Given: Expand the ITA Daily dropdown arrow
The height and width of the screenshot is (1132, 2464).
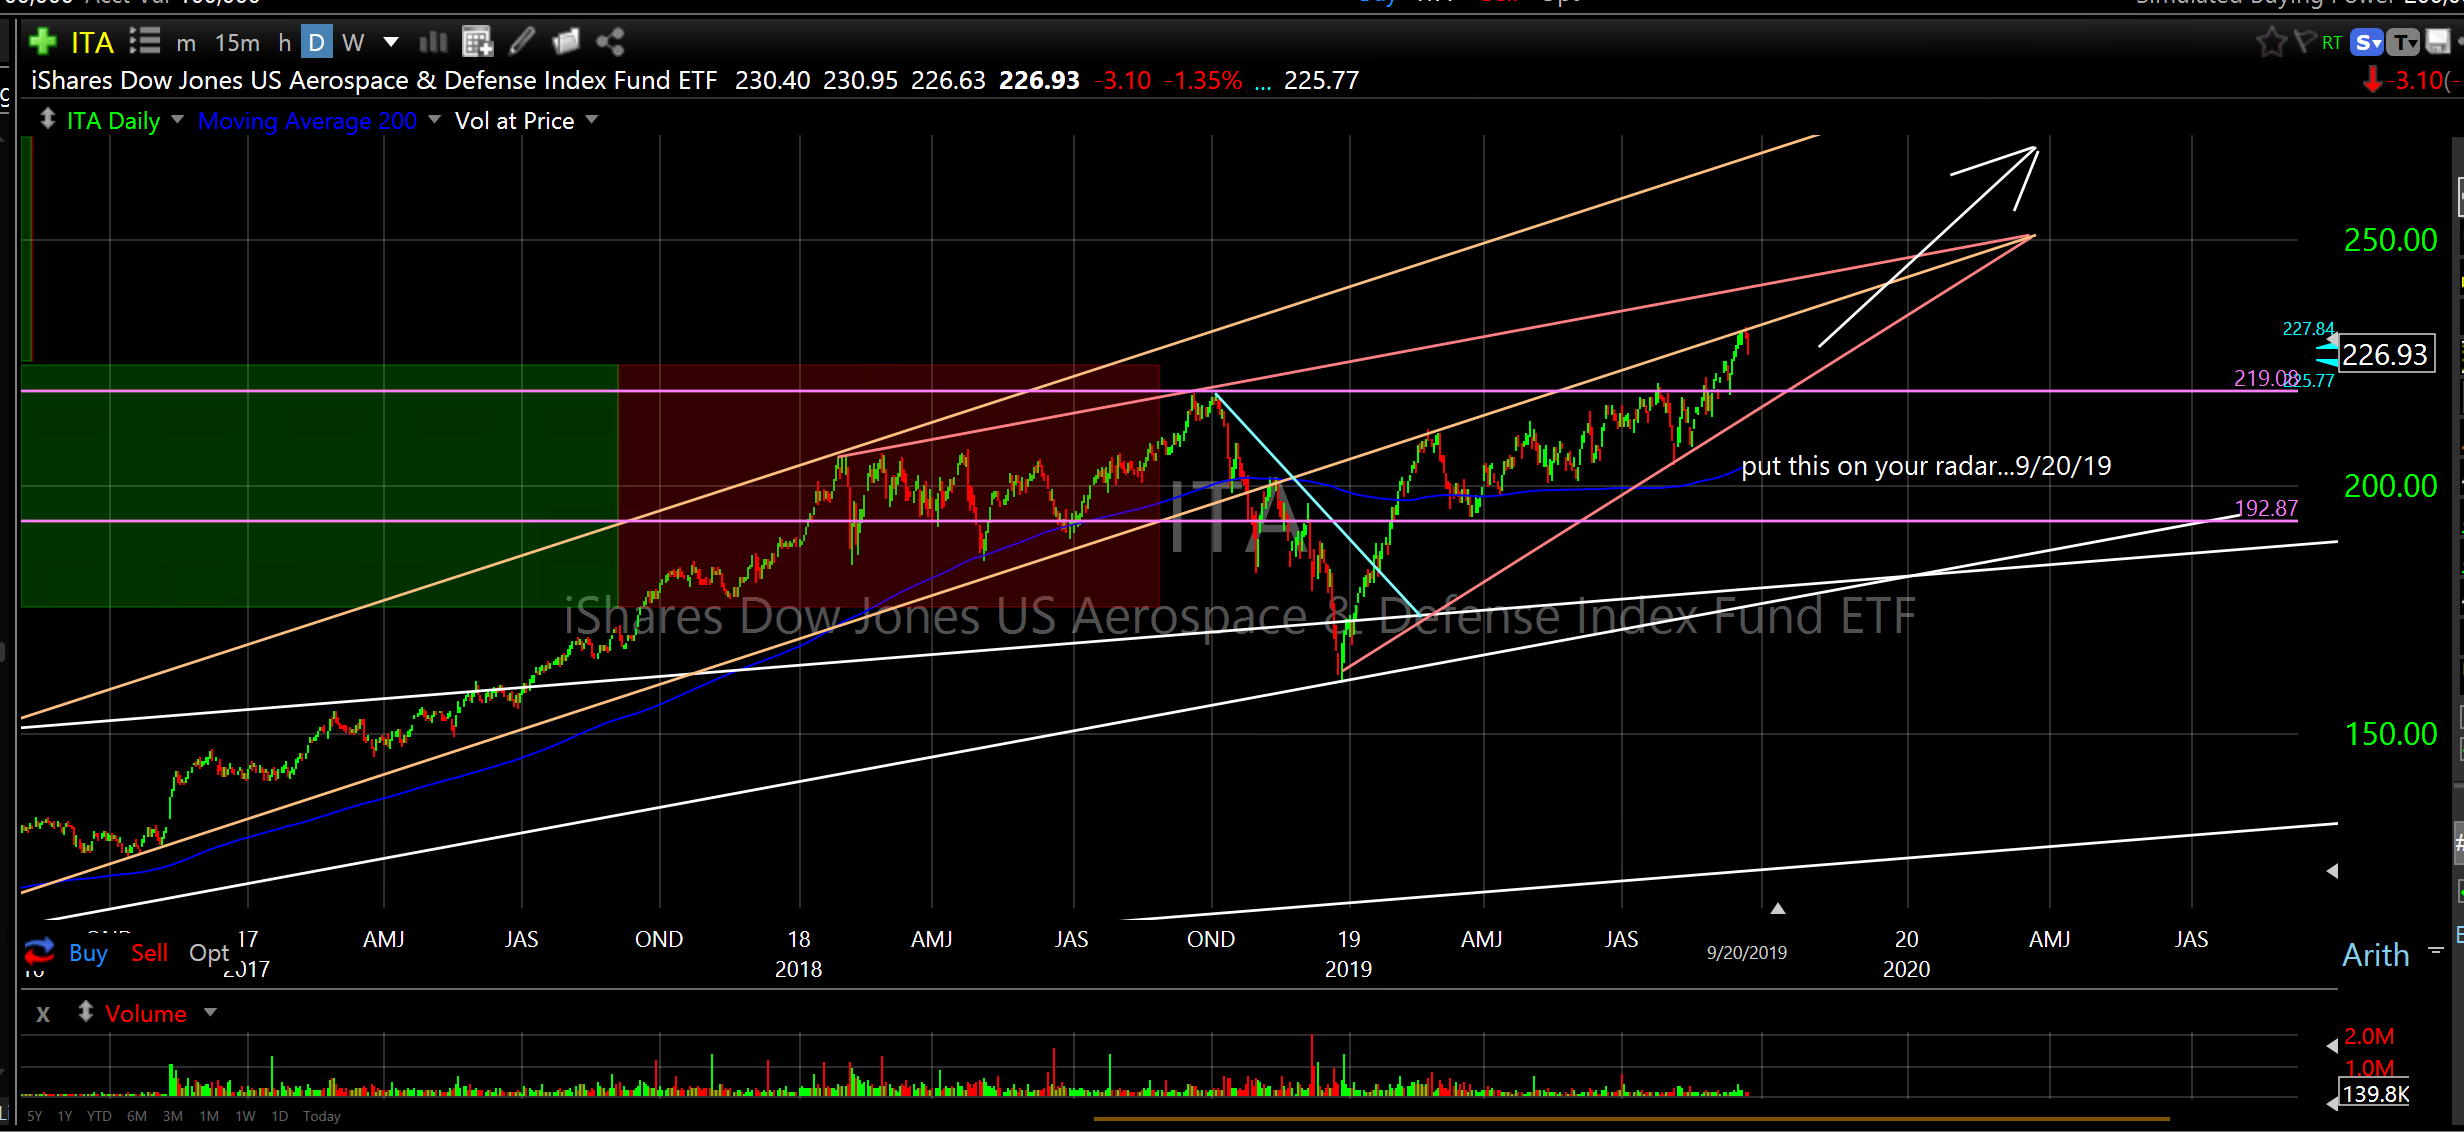Looking at the screenshot, I should [178, 120].
